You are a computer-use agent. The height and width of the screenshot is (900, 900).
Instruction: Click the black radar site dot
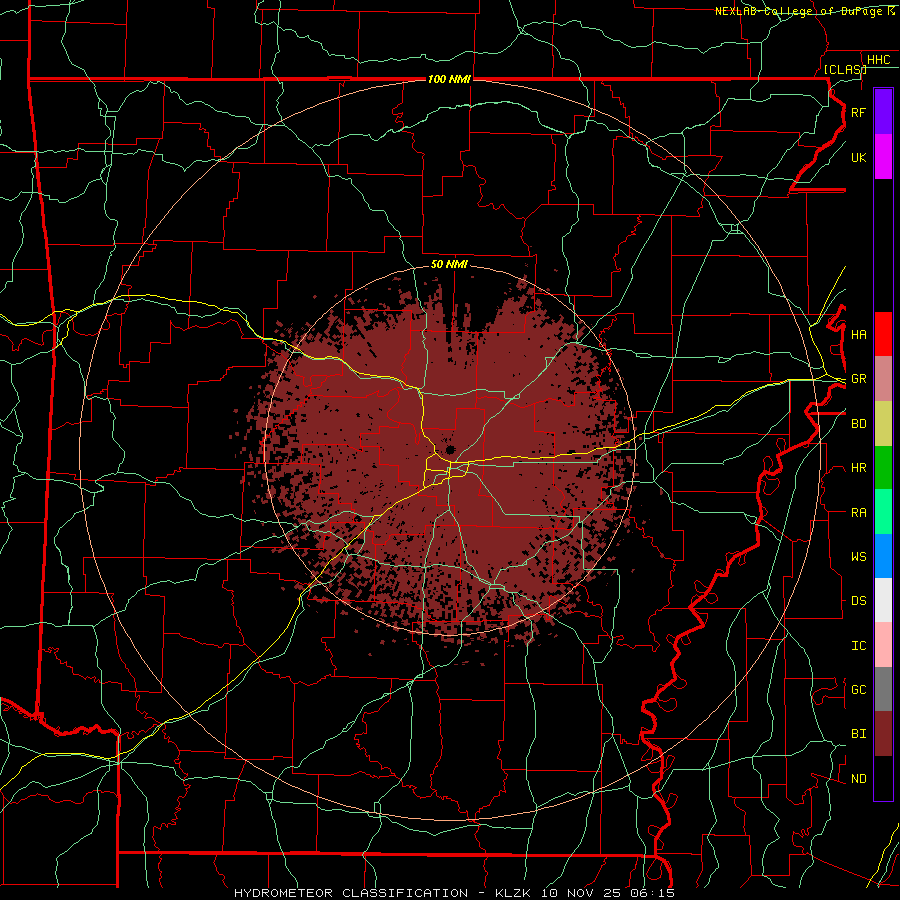[x=451, y=449]
